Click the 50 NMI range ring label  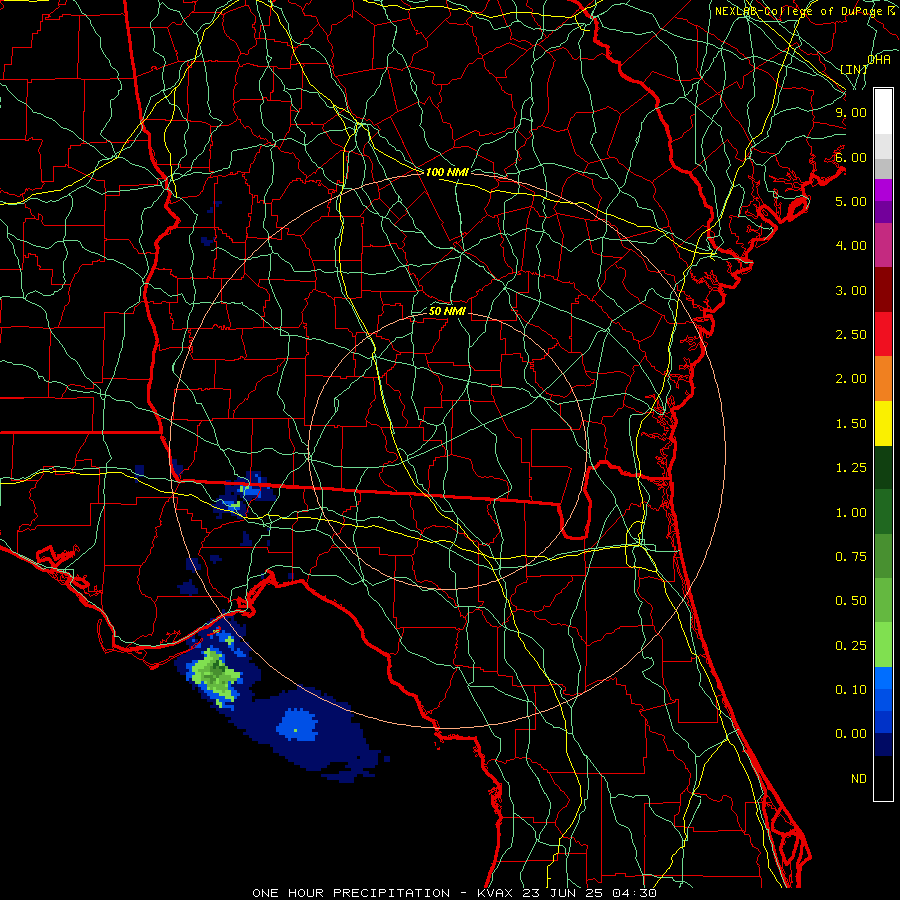(x=447, y=311)
